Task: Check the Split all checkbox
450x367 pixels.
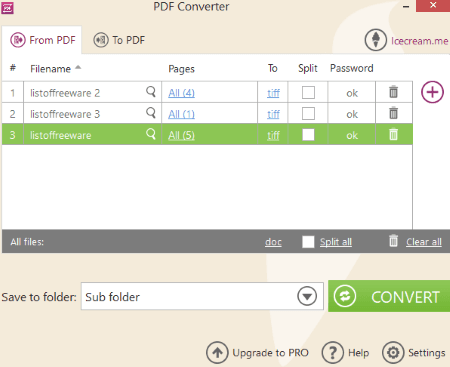Action: coord(308,242)
